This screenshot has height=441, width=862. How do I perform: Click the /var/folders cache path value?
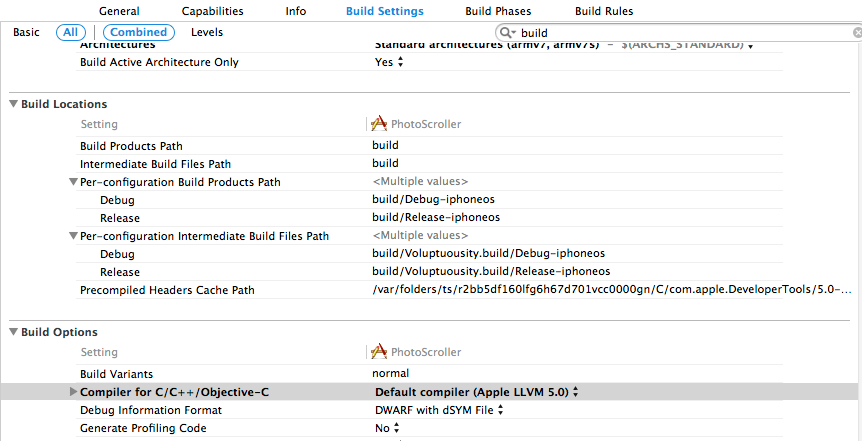(612, 290)
